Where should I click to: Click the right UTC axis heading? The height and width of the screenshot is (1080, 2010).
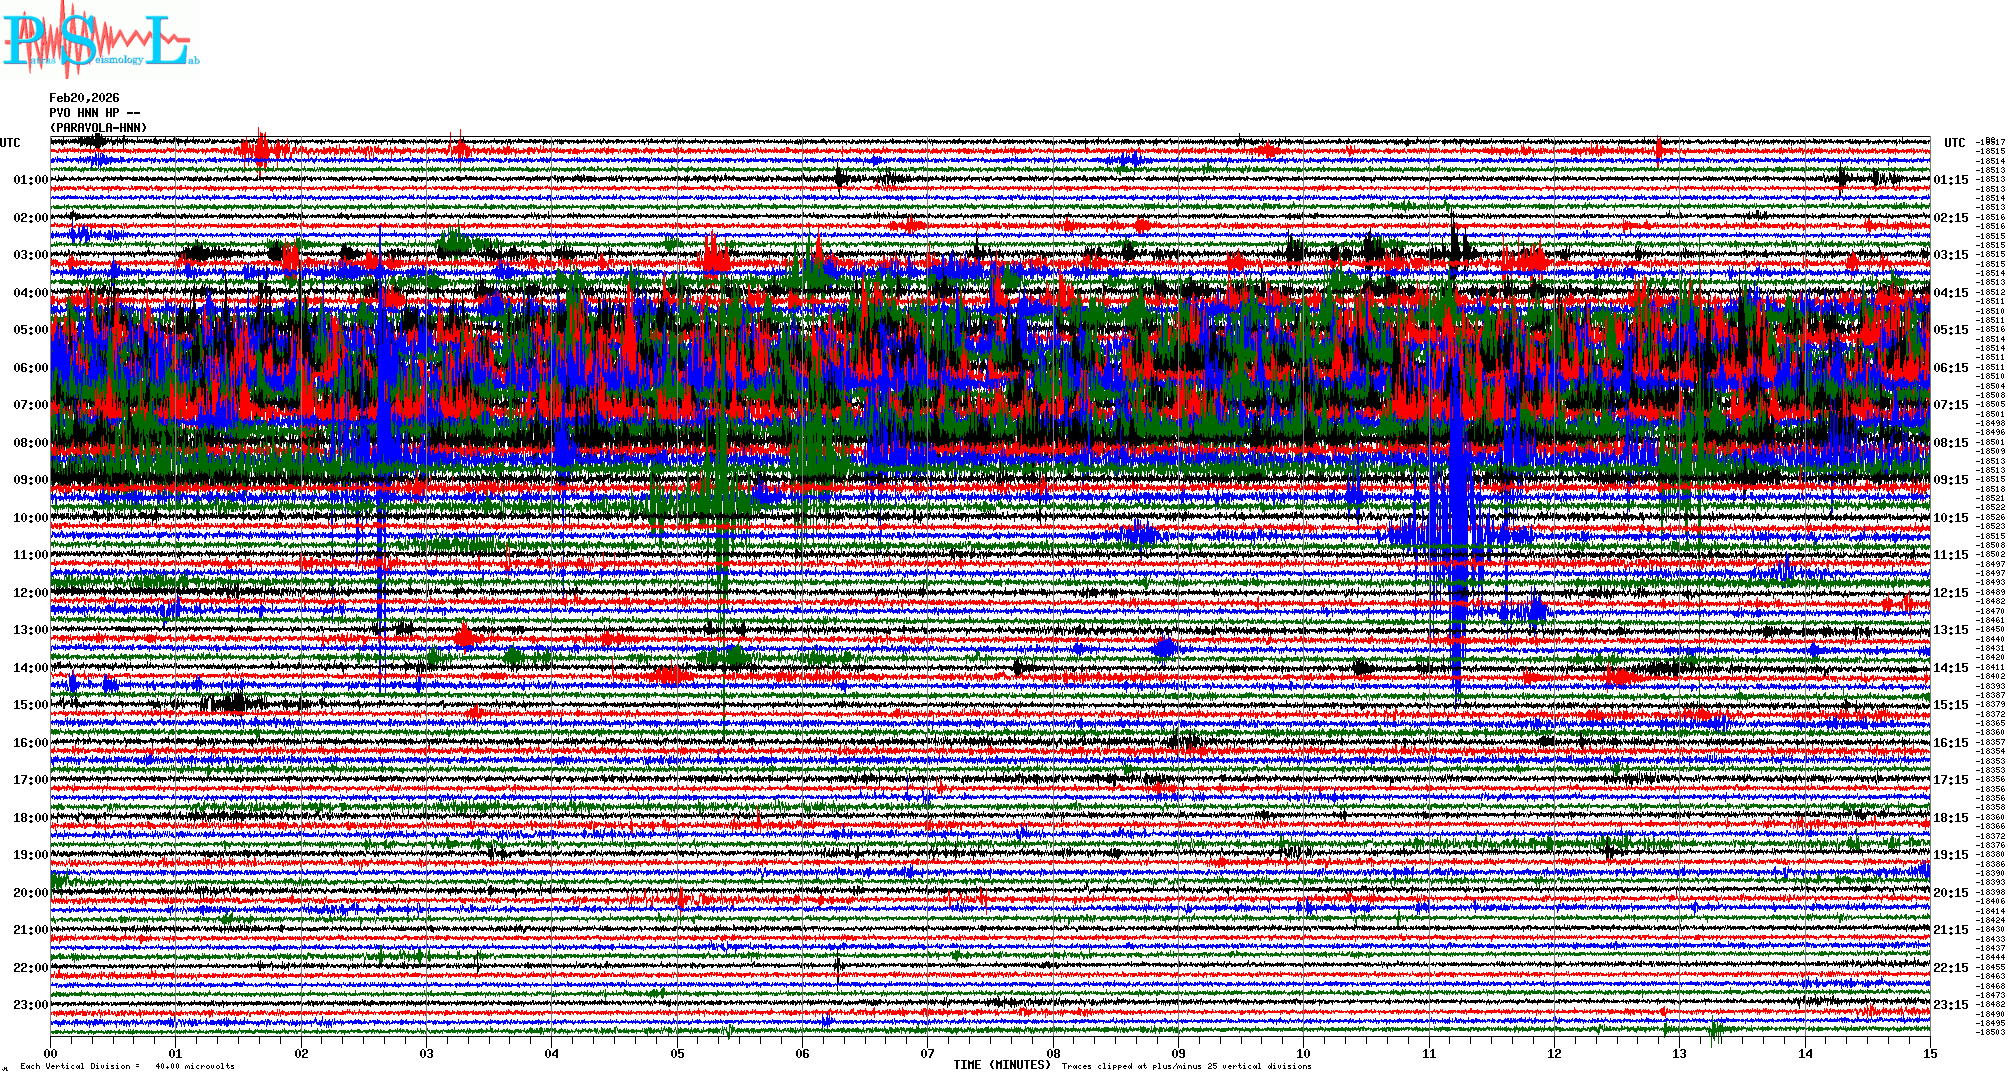coord(1954,143)
